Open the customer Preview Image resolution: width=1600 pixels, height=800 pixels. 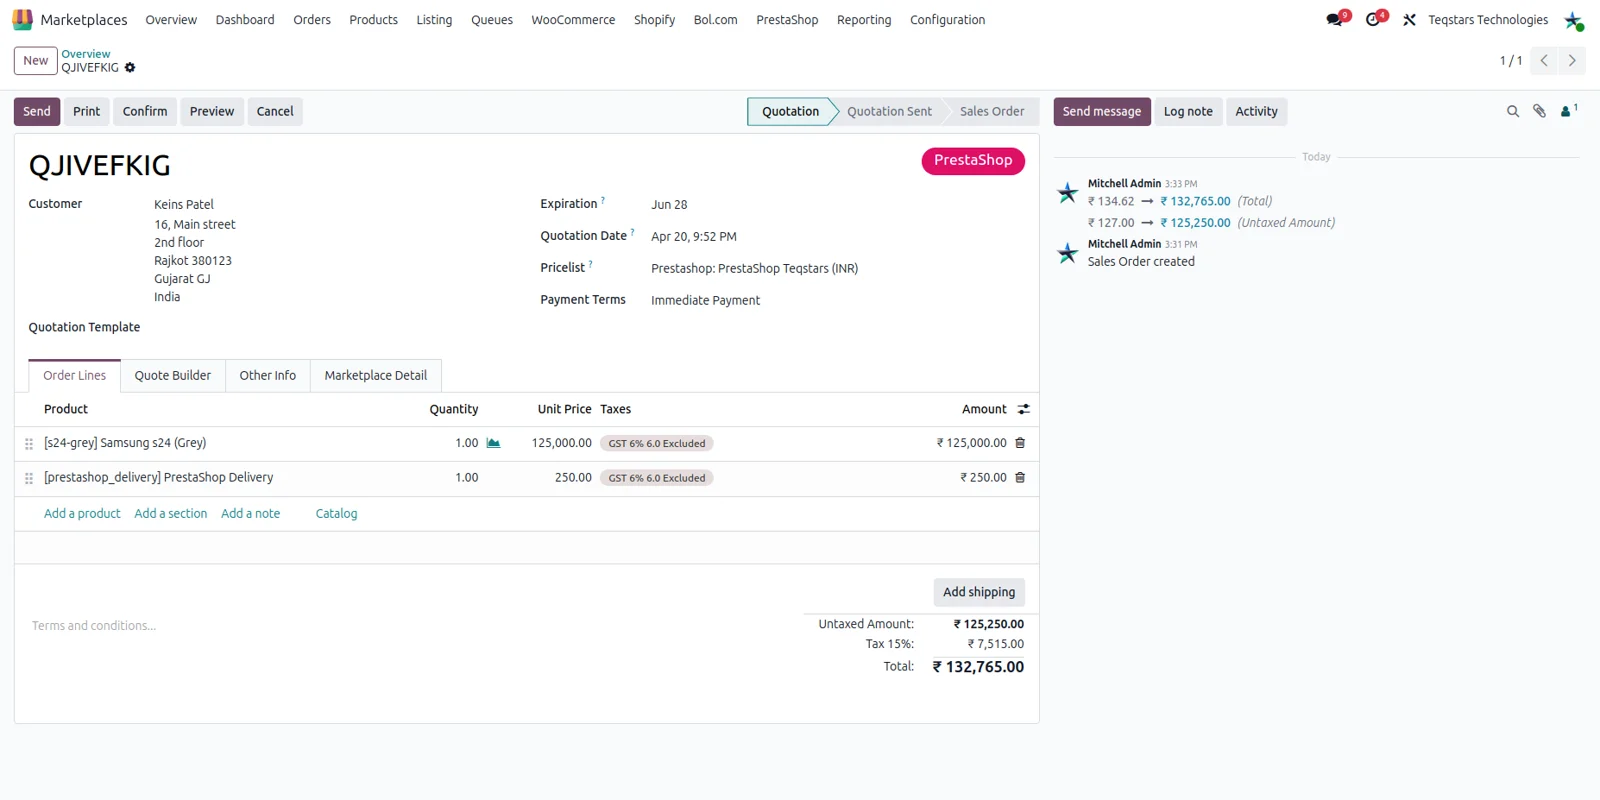point(212,112)
